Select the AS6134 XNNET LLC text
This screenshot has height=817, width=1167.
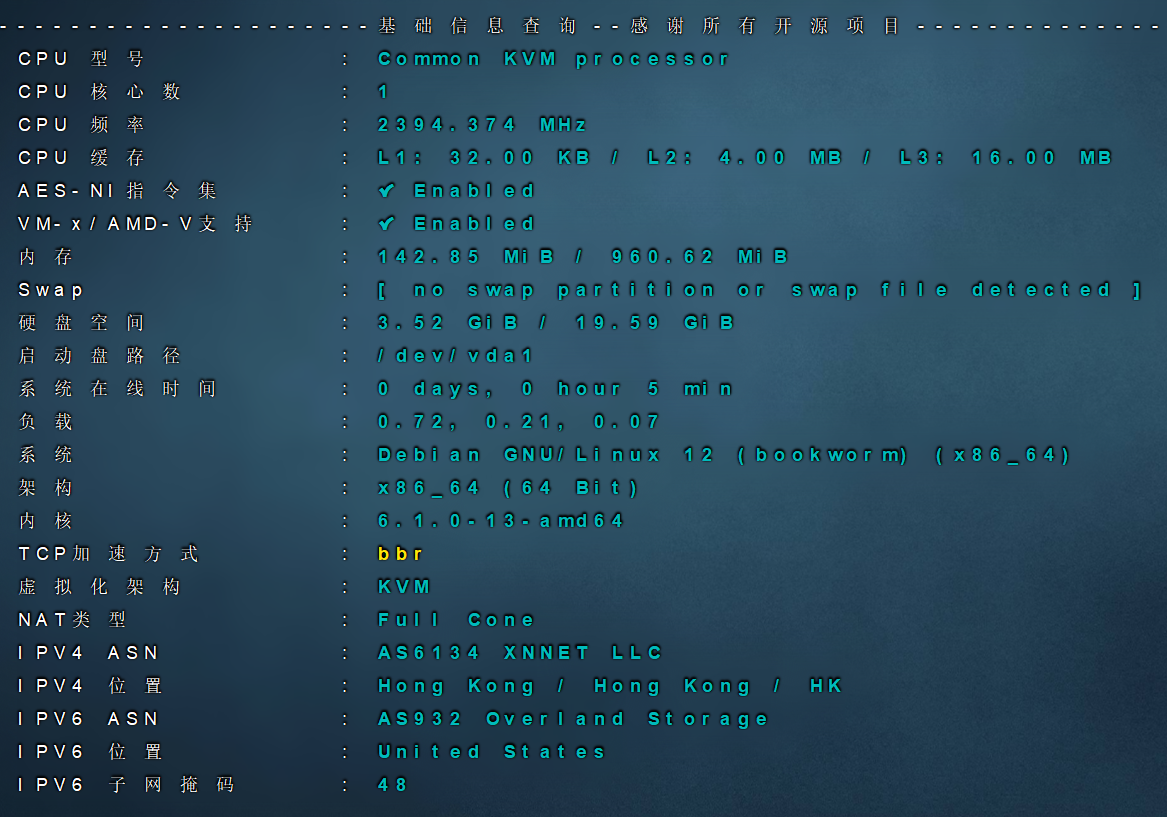[x=520, y=652]
